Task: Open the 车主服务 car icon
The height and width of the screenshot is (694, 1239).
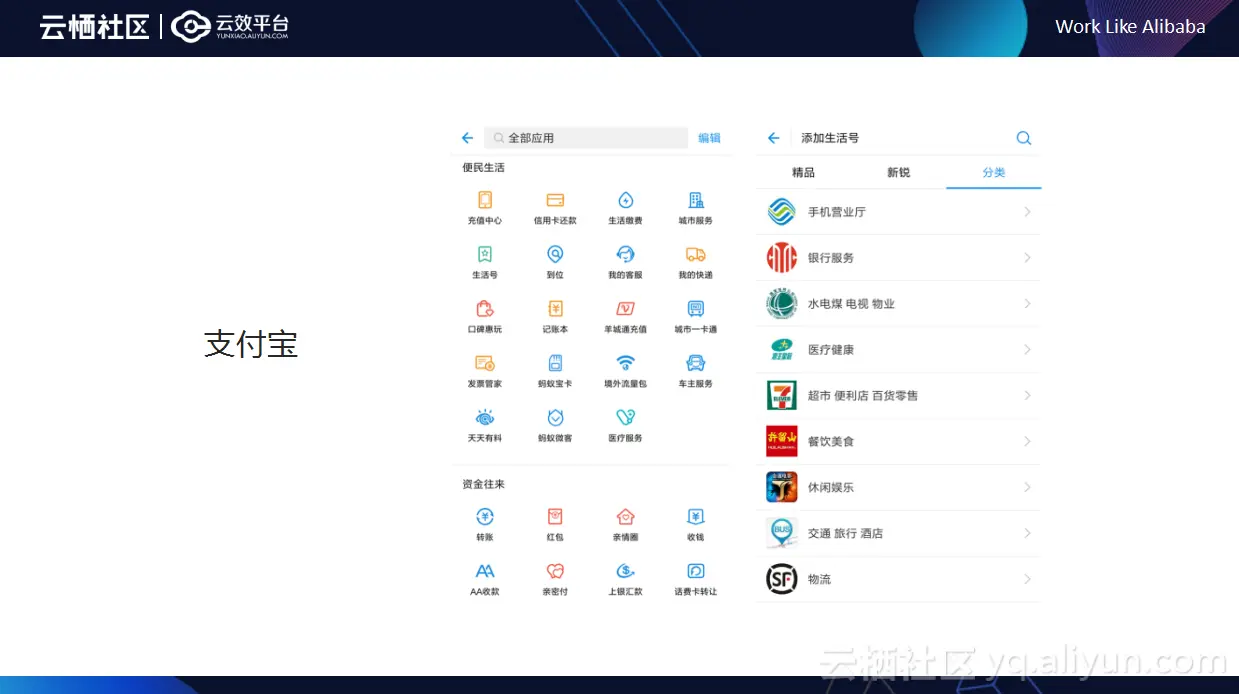Action: (x=696, y=363)
